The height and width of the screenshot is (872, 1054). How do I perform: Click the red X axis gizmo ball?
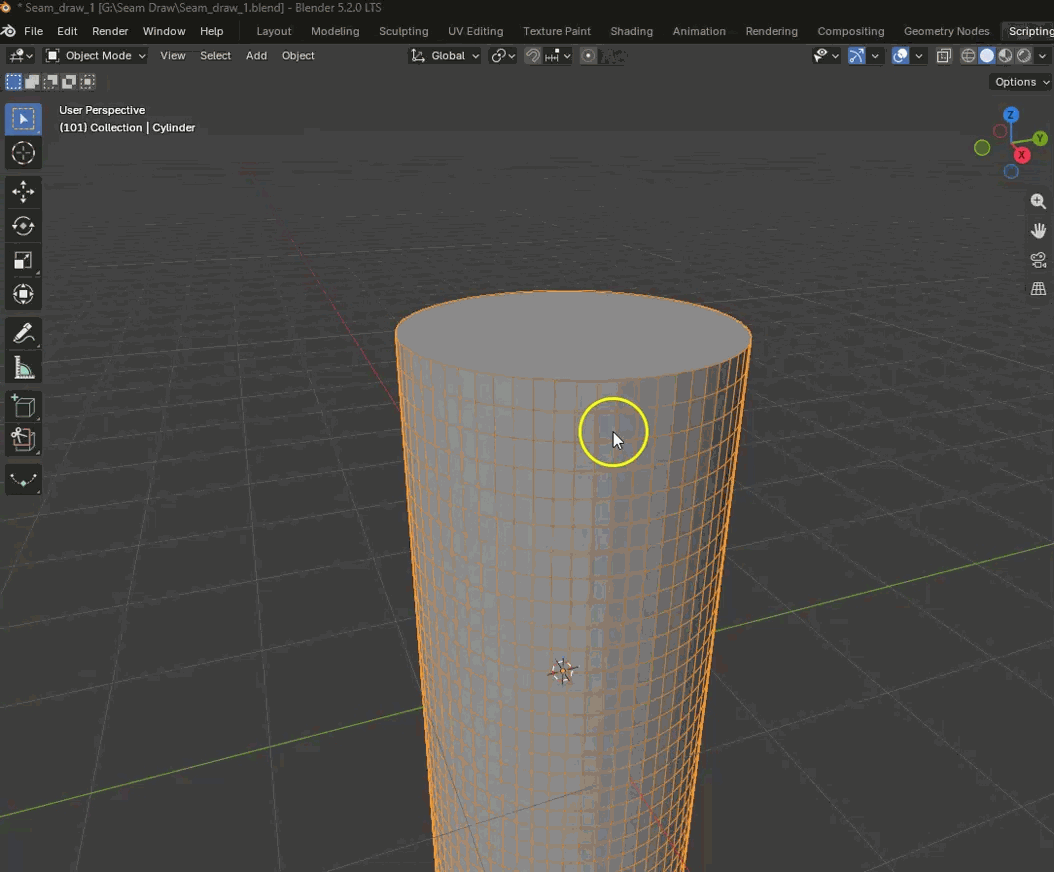point(1022,155)
